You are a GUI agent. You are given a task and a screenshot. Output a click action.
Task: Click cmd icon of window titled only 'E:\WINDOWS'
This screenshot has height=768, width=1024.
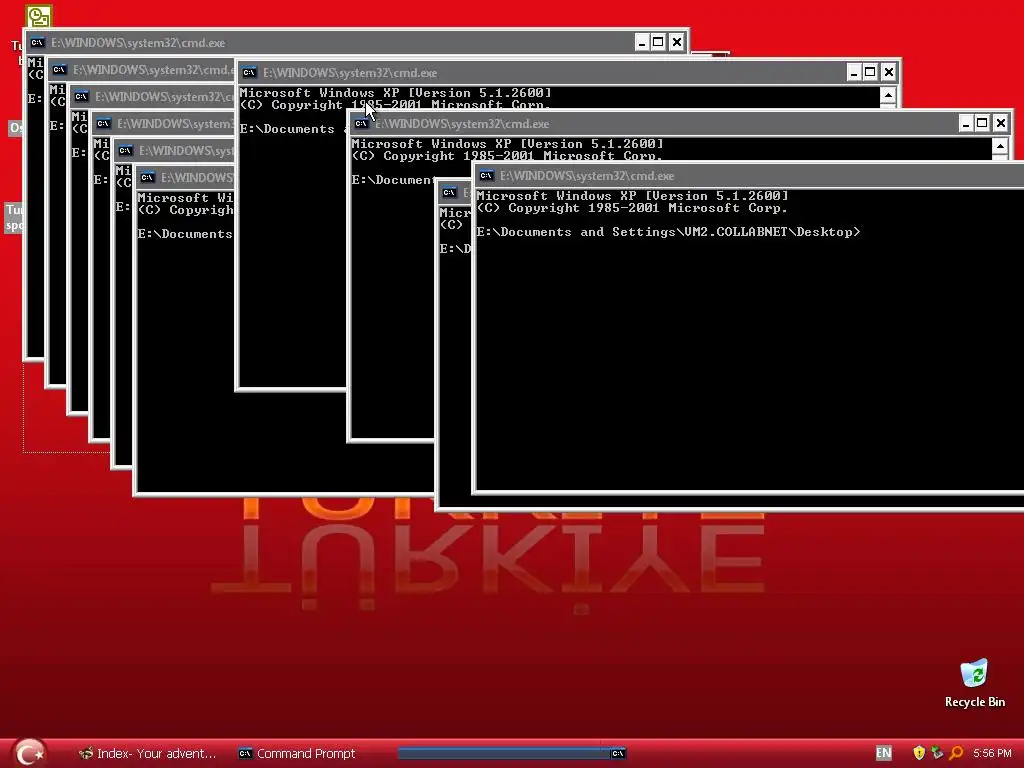[x=147, y=178]
